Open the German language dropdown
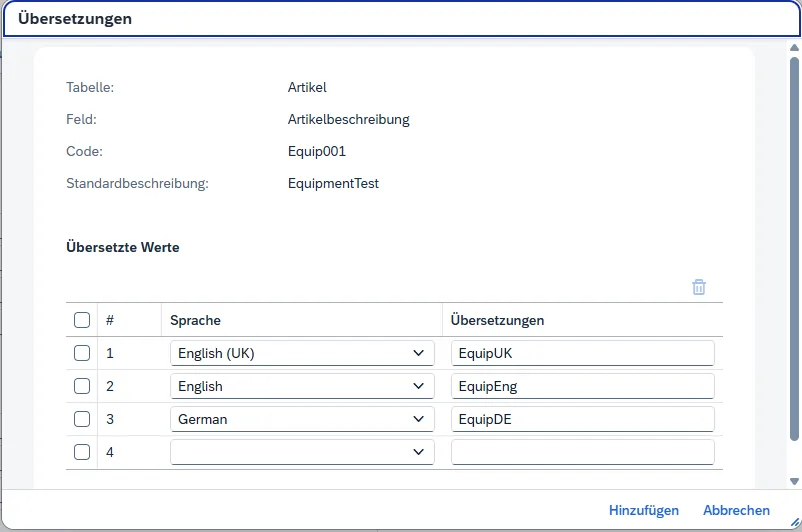This screenshot has width=802, height=532. click(302, 419)
